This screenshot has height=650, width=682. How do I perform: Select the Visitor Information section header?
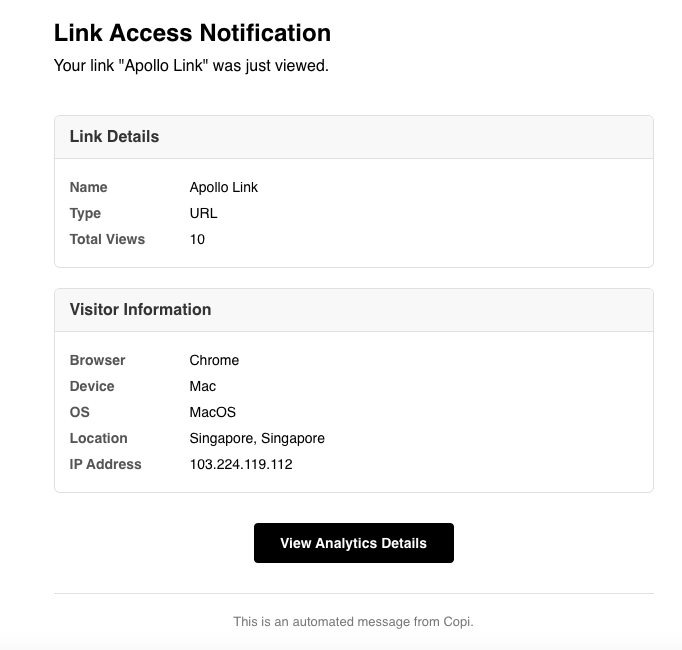pyautogui.click(x=140, y=310)
